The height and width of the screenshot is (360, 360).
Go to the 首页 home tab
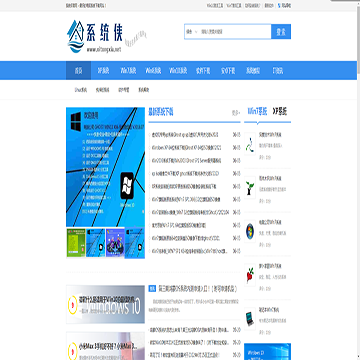pyautogui.click(x=78, y=71)
